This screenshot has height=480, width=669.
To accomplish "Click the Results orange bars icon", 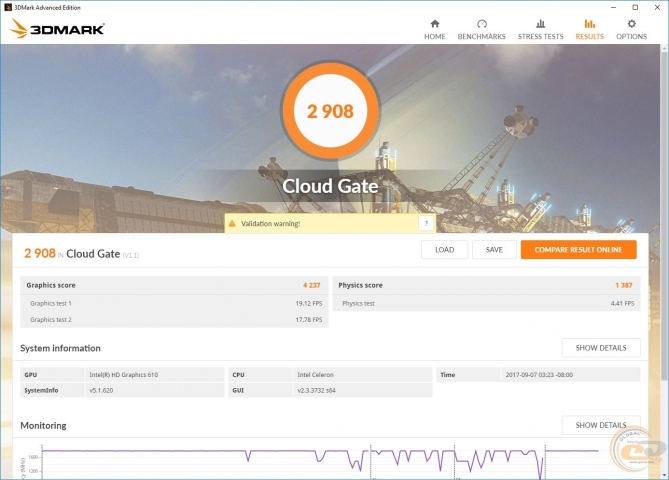I will tap(590, 23).
